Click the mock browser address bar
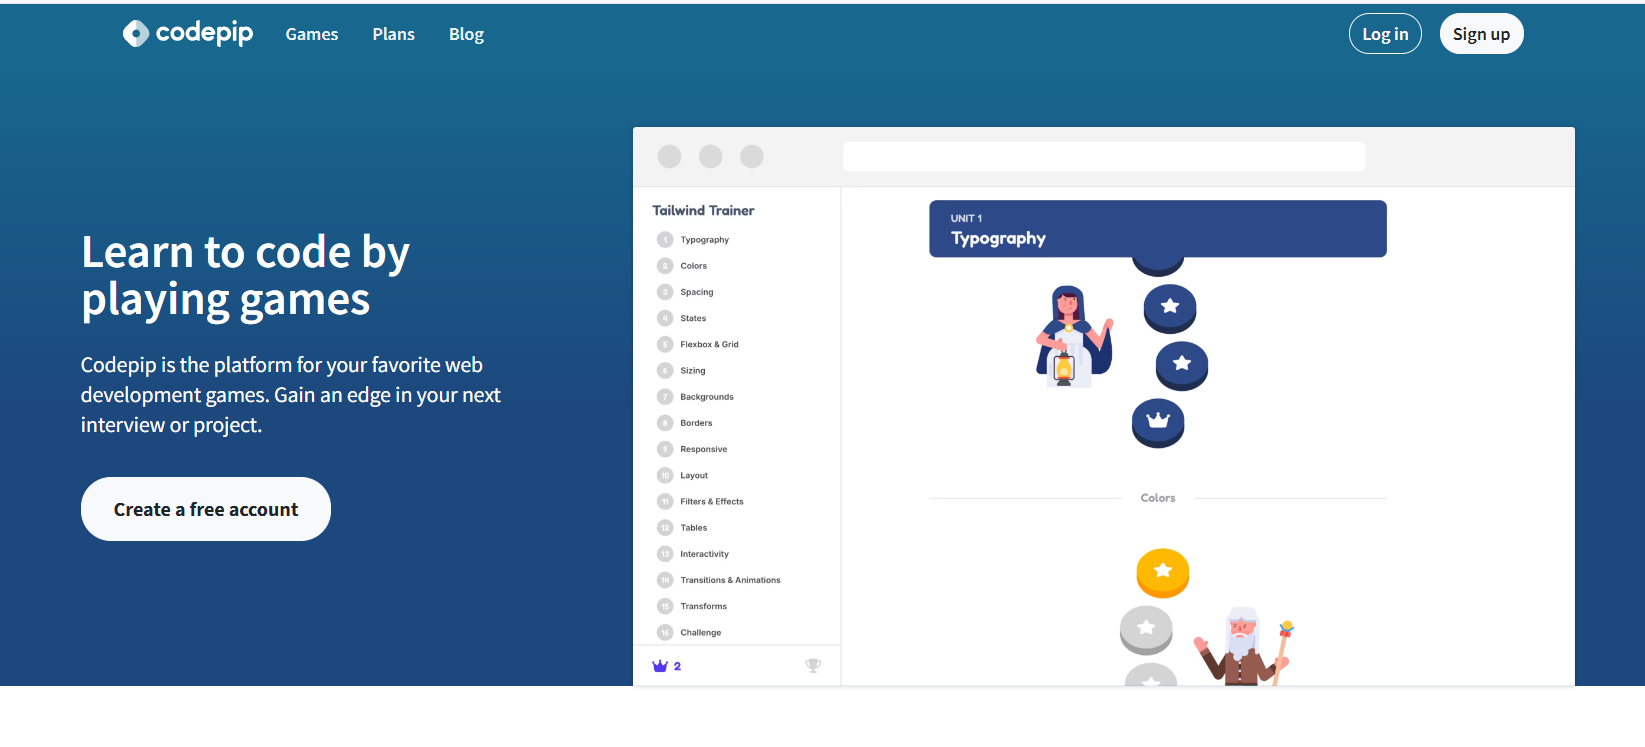 1104,156
